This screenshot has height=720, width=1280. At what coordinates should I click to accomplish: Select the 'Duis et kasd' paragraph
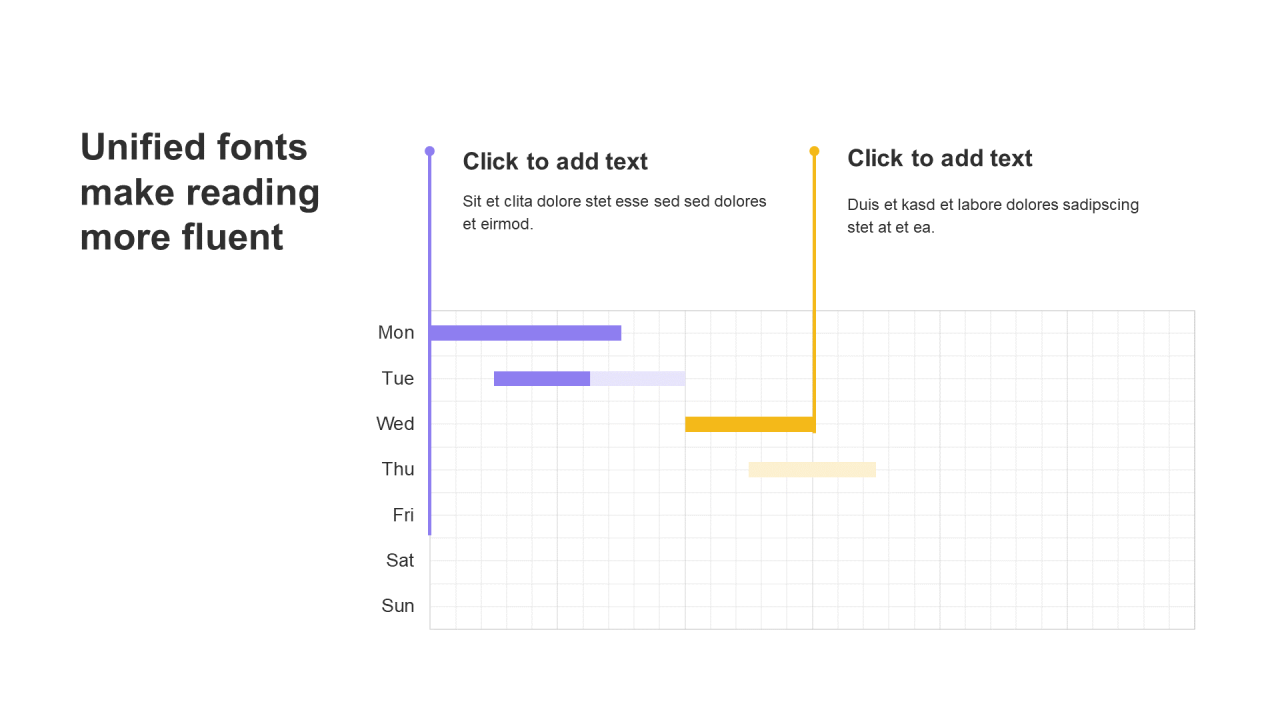click(x=993, y=216)
